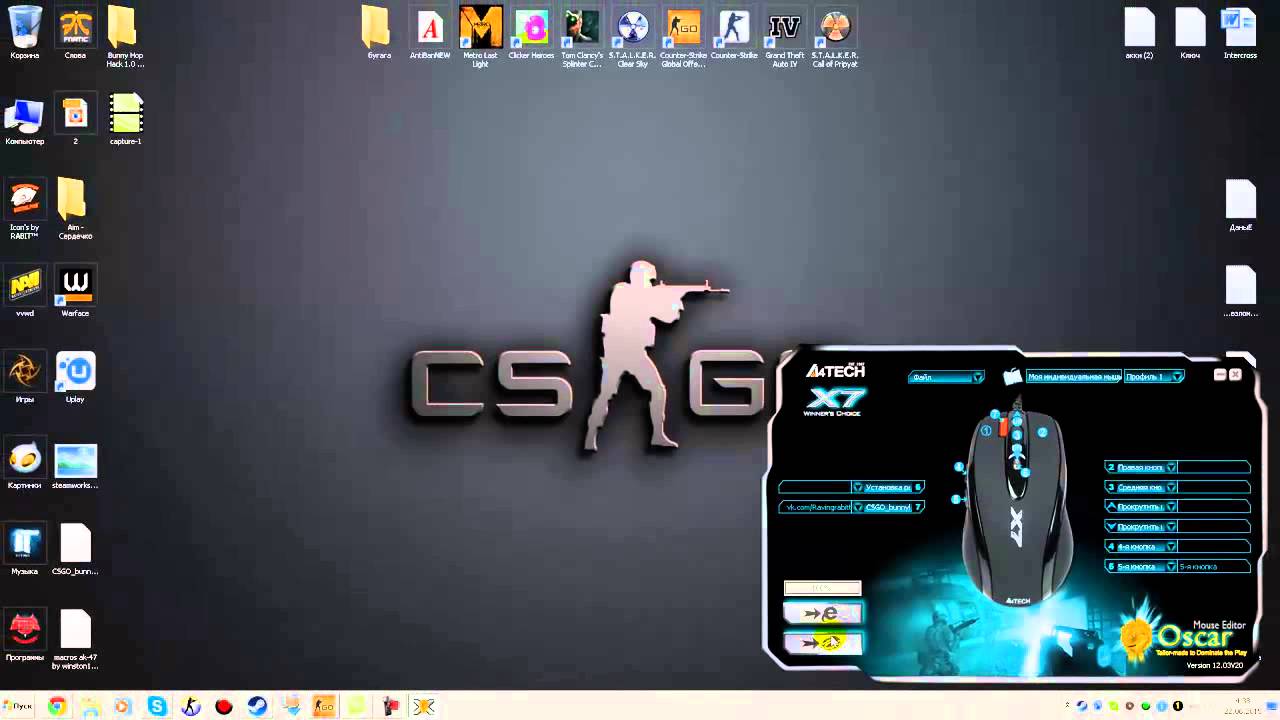Image resolution: width=1280 pixels, height=720 pixels.
Task: Click the button with arrow and 'e' icon
Action: pyautogui.click(x=822, y=612)
